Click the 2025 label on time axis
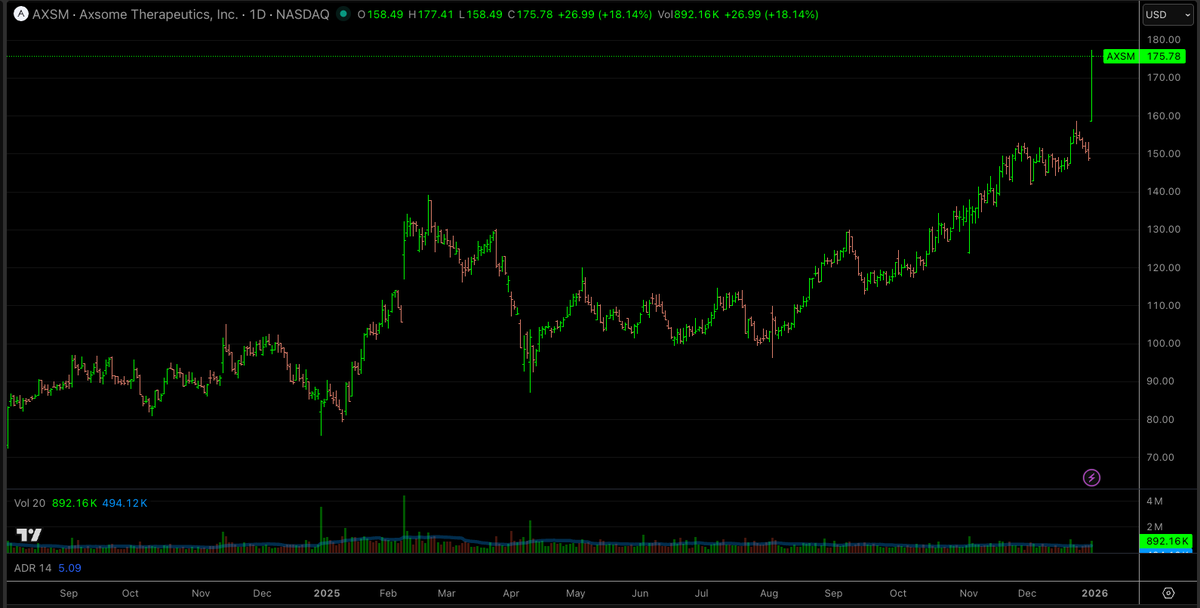The height and width of the screenshot is (608, 1200). pyautogui.click(x=326, y=593)
